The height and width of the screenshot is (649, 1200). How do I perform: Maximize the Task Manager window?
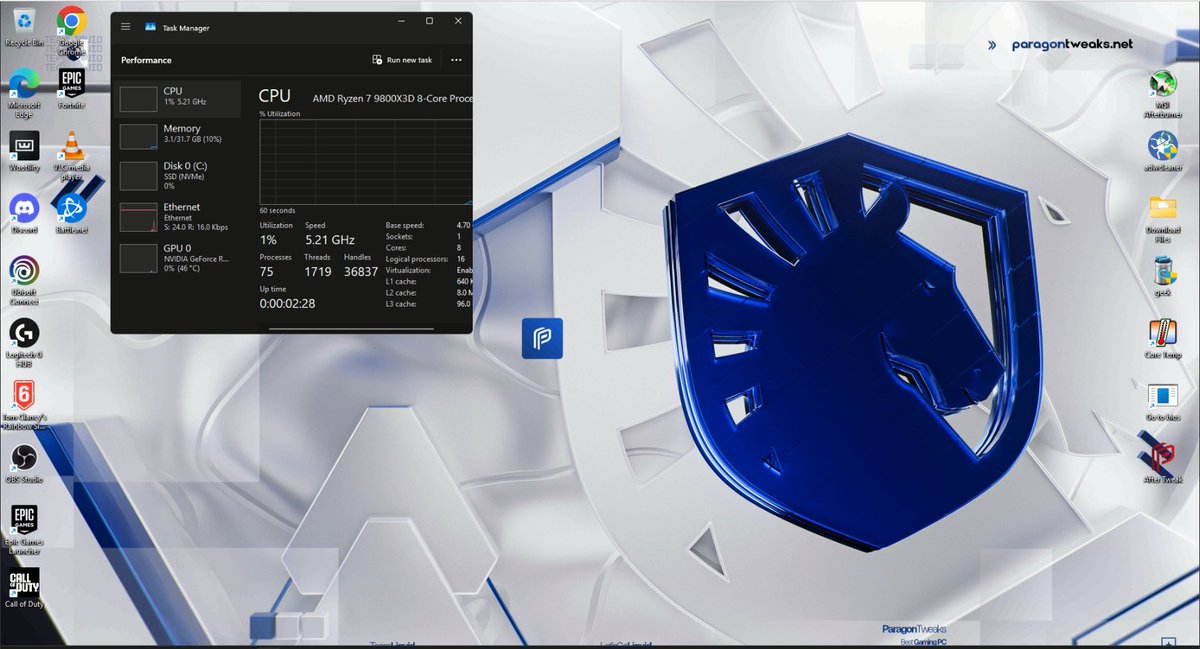(429, 20)
